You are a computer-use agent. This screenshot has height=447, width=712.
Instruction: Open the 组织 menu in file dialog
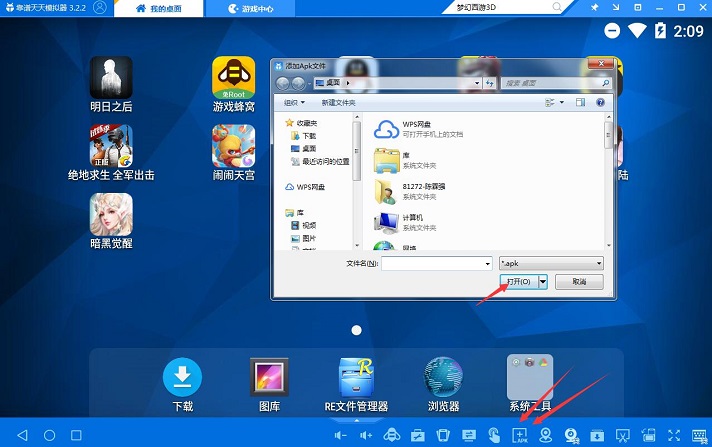tap(294, 103)
